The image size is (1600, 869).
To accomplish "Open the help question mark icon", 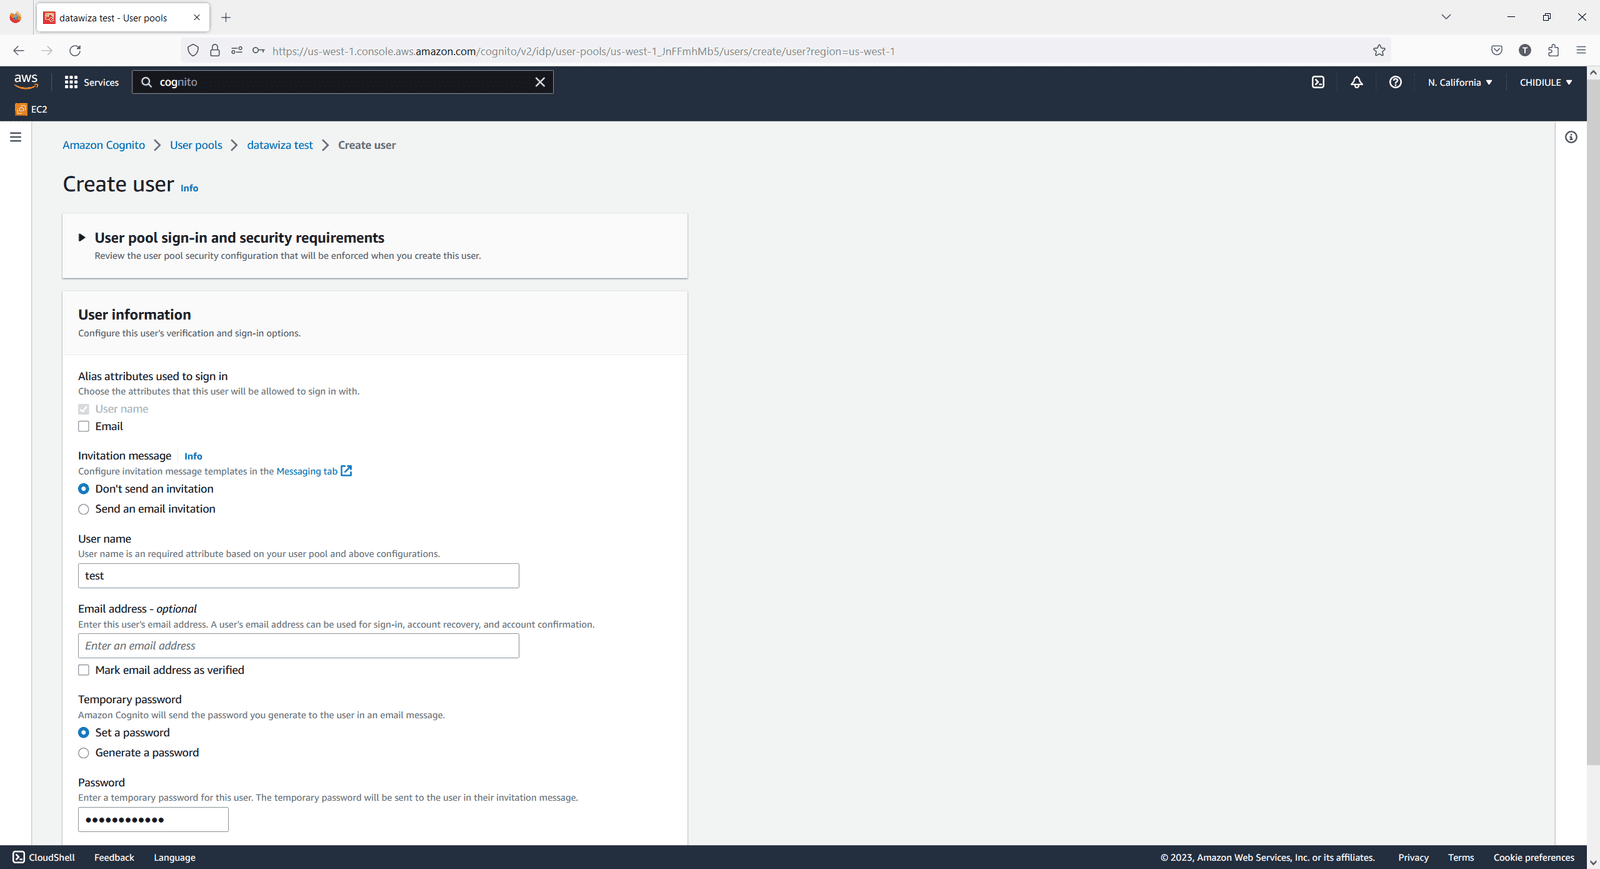I will click(x=1395, y=82).
